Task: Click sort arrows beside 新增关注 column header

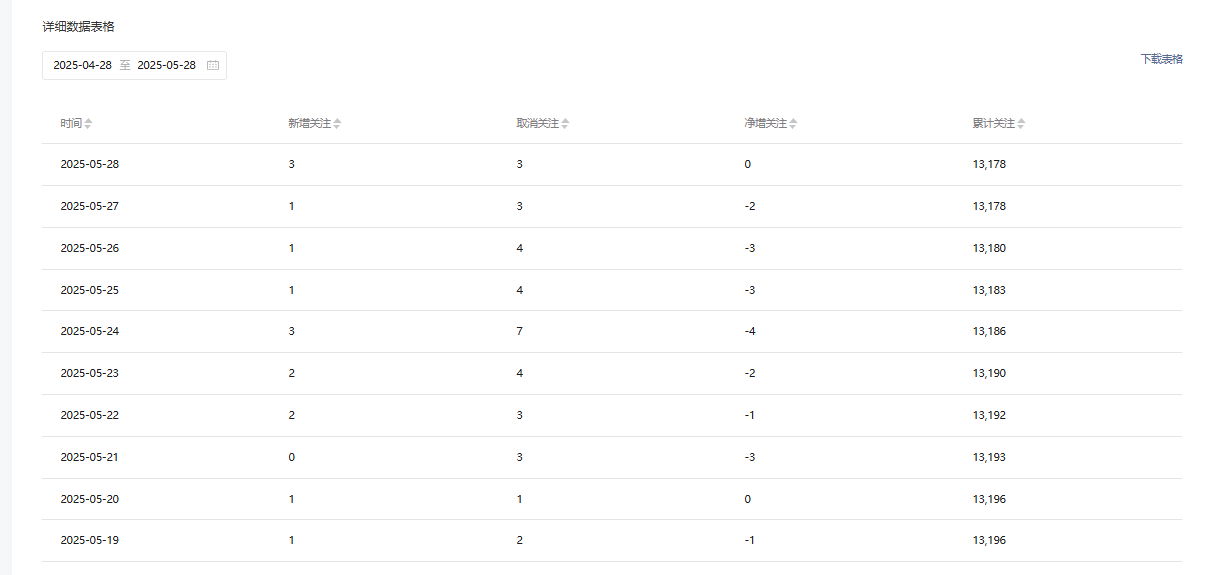Action: 337,124
